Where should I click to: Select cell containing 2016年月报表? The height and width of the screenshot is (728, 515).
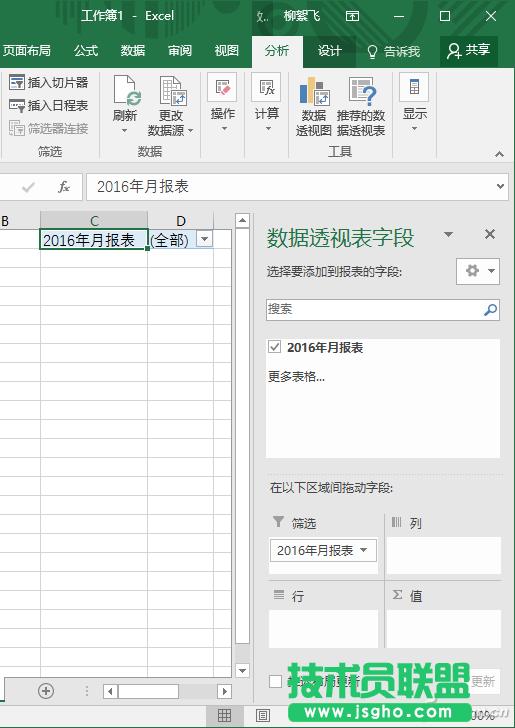94,239
